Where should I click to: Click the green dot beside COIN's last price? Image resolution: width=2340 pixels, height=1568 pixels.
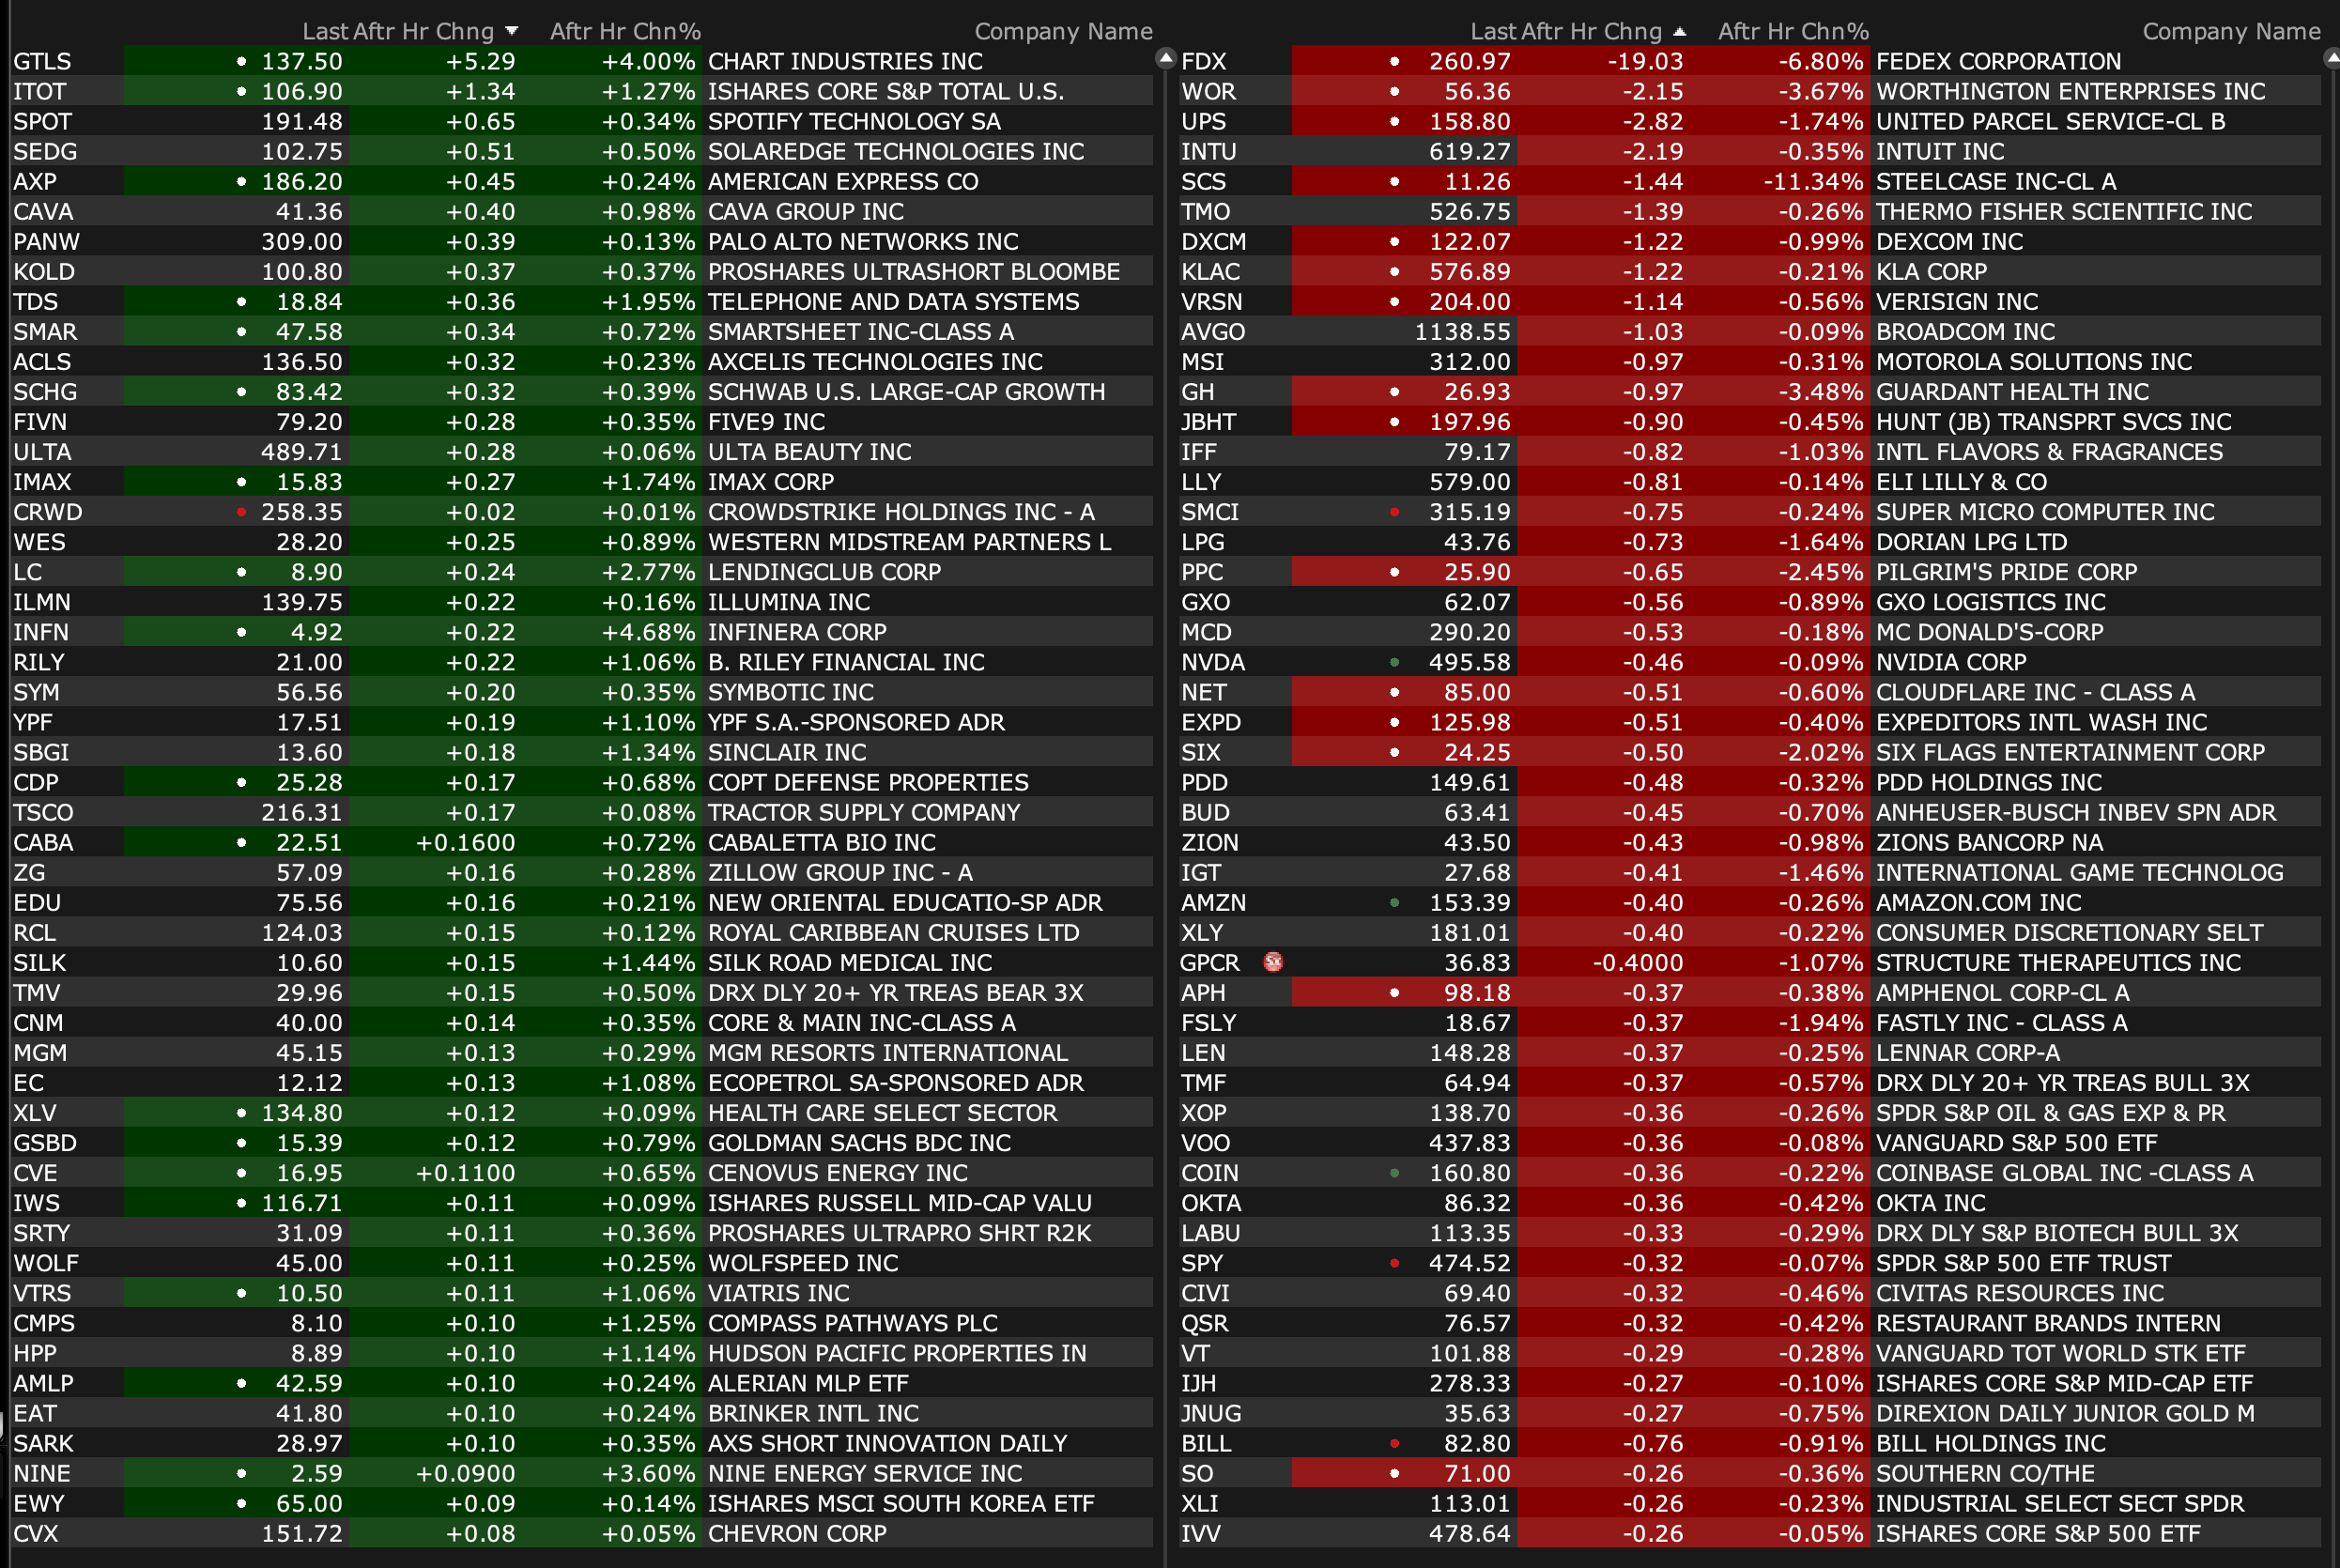1395,1173
